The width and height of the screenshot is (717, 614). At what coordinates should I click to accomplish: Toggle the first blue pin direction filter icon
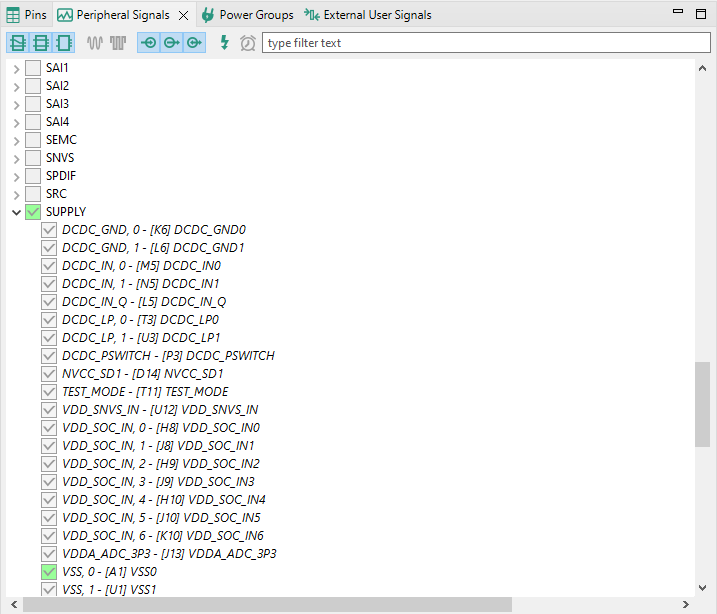[148, 43]
